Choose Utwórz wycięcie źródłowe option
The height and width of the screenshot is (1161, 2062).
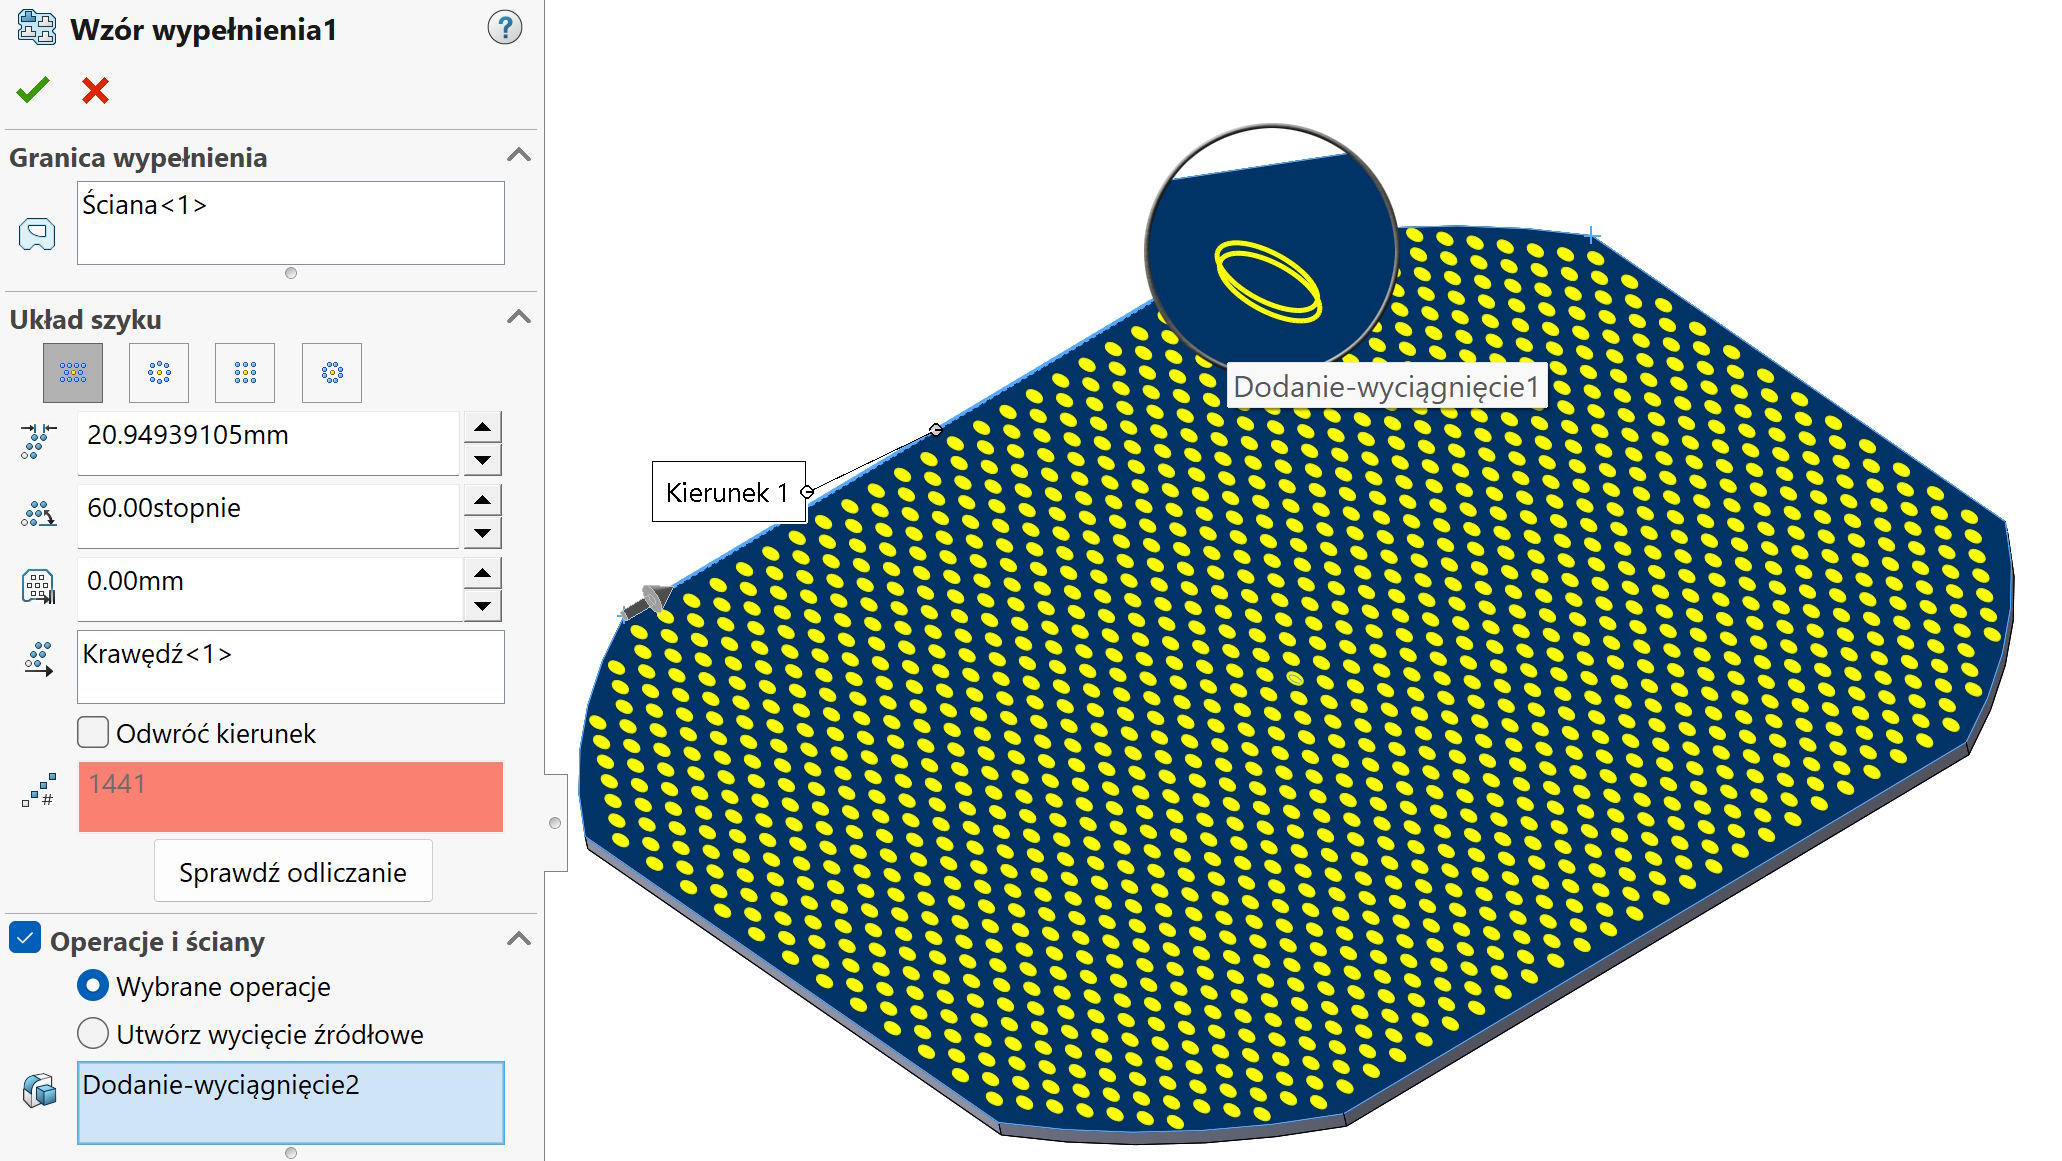pos(93,1033)
